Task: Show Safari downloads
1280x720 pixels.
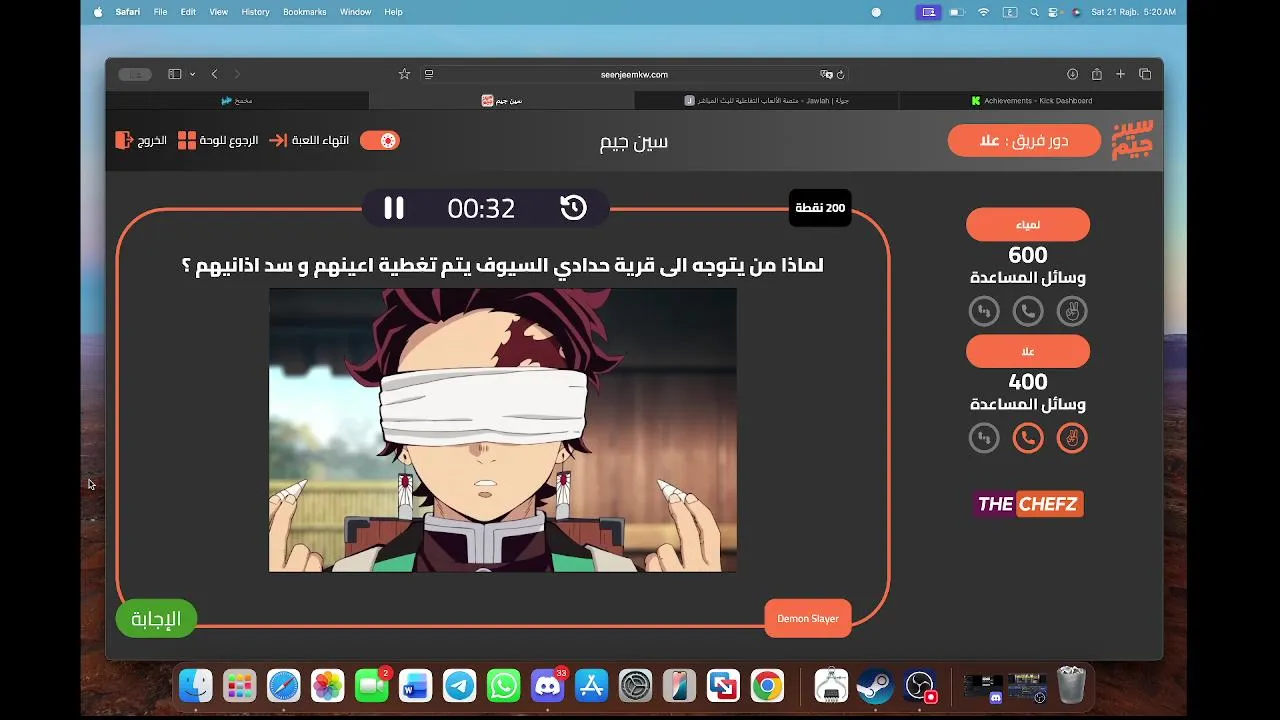Action: [x=1072, y=74]
